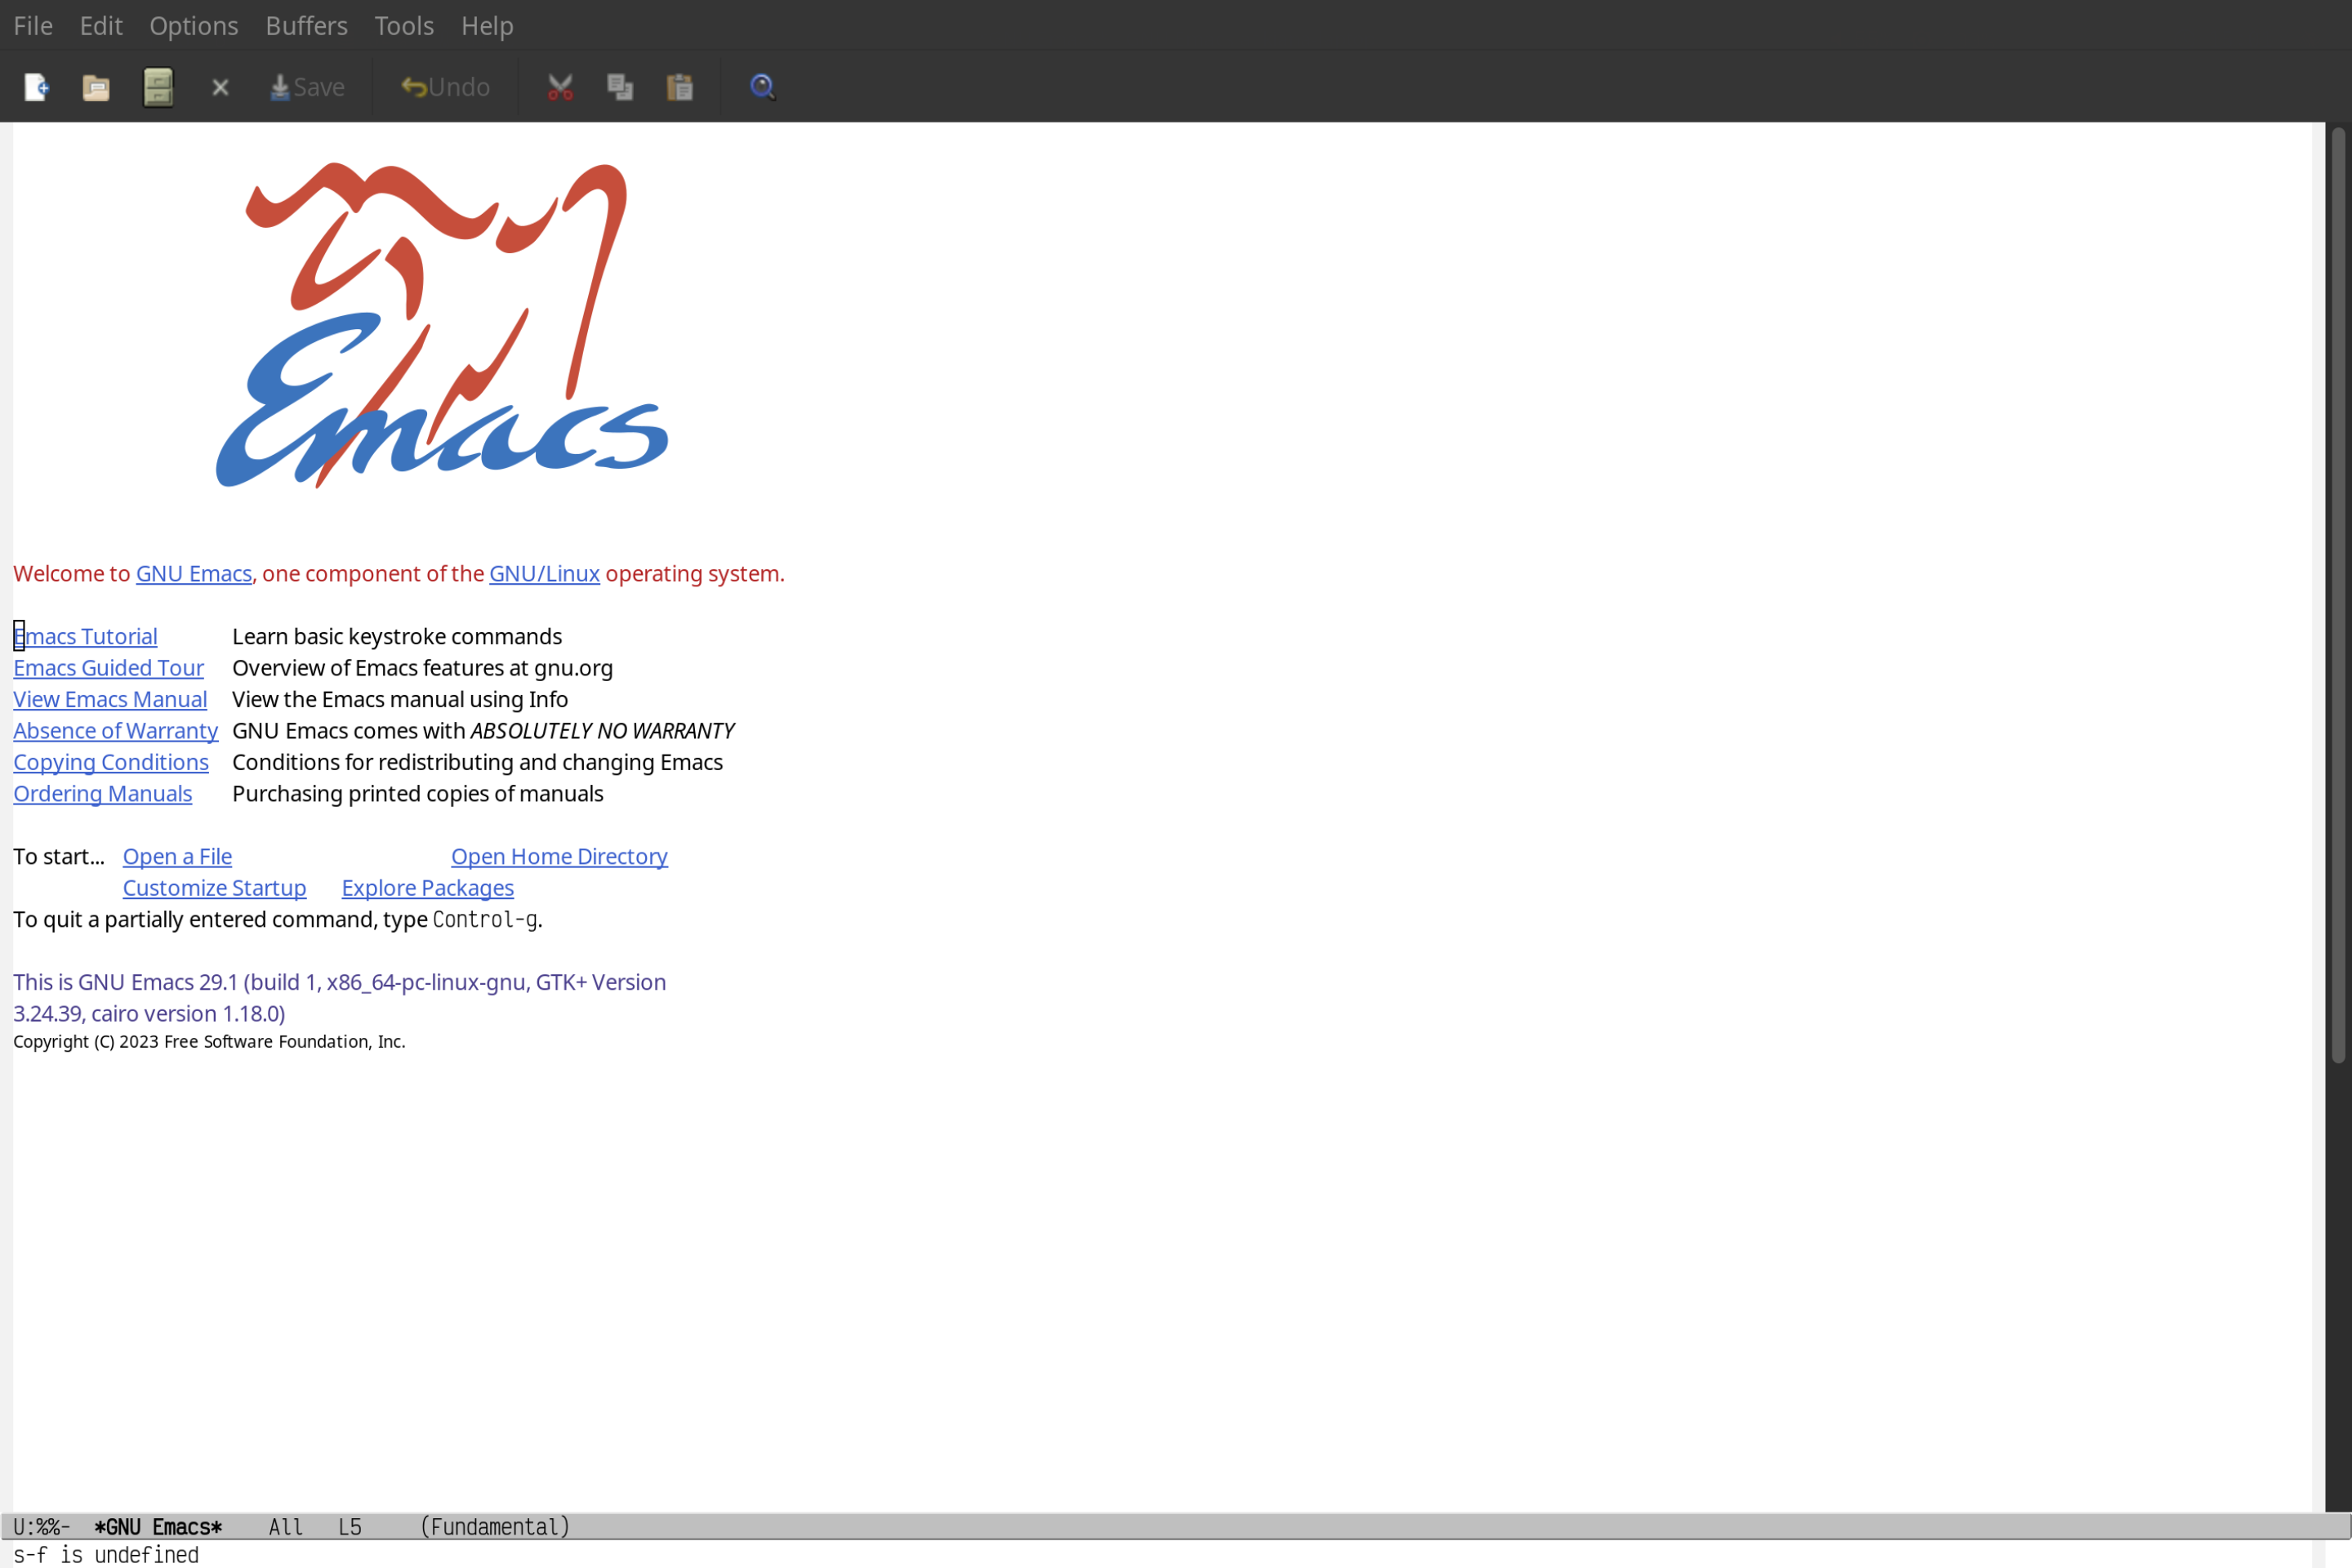Click Open a File link
Image resolution: width=2352 pixels, height=1568 pixels.
pyautogui.click(x=176, y=856)
